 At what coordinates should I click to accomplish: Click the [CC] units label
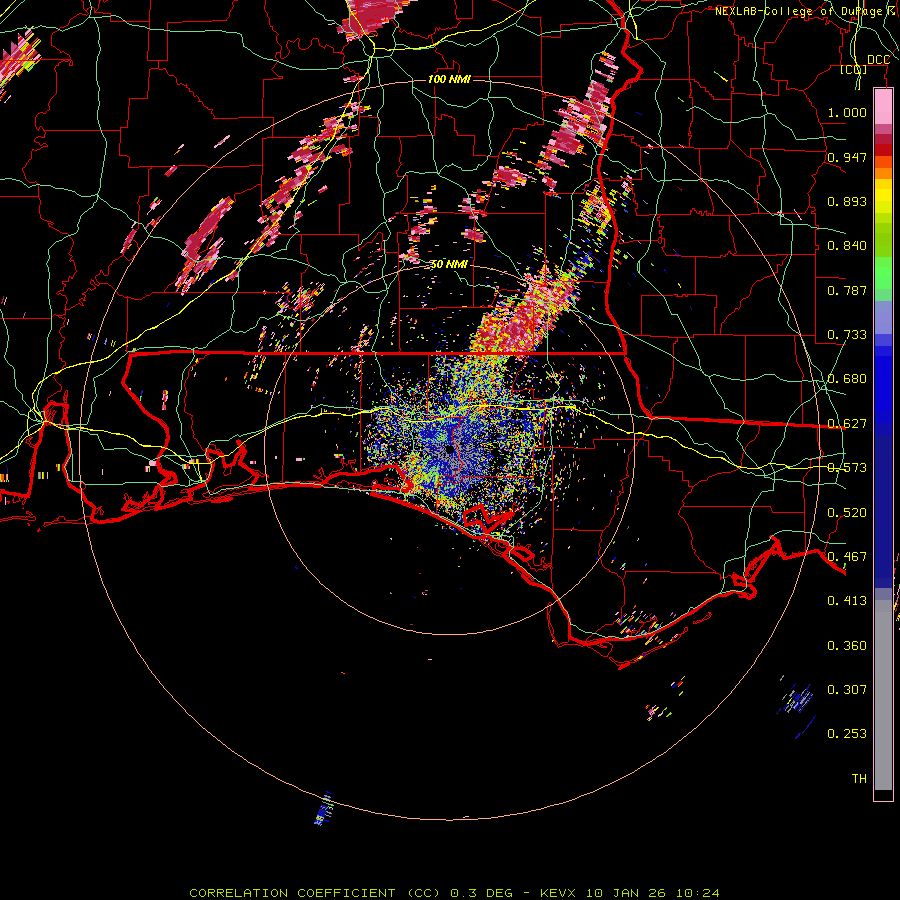(854, 70)
